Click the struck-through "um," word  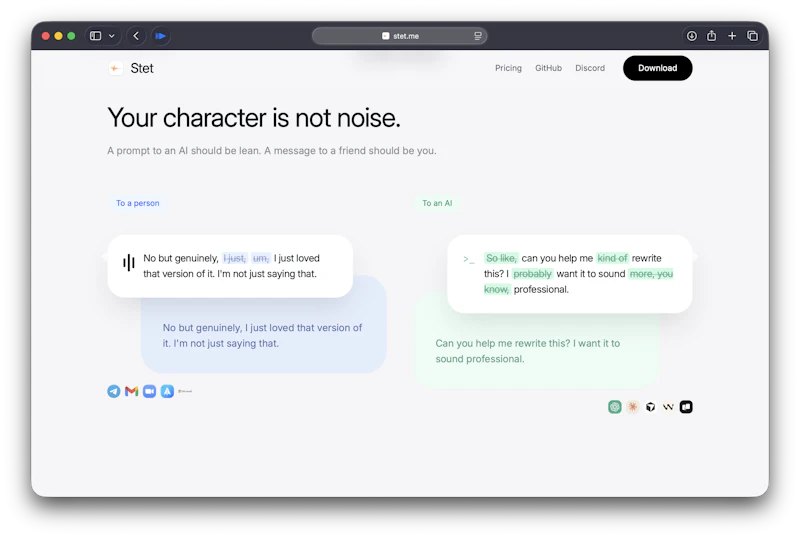pos(261,258)
